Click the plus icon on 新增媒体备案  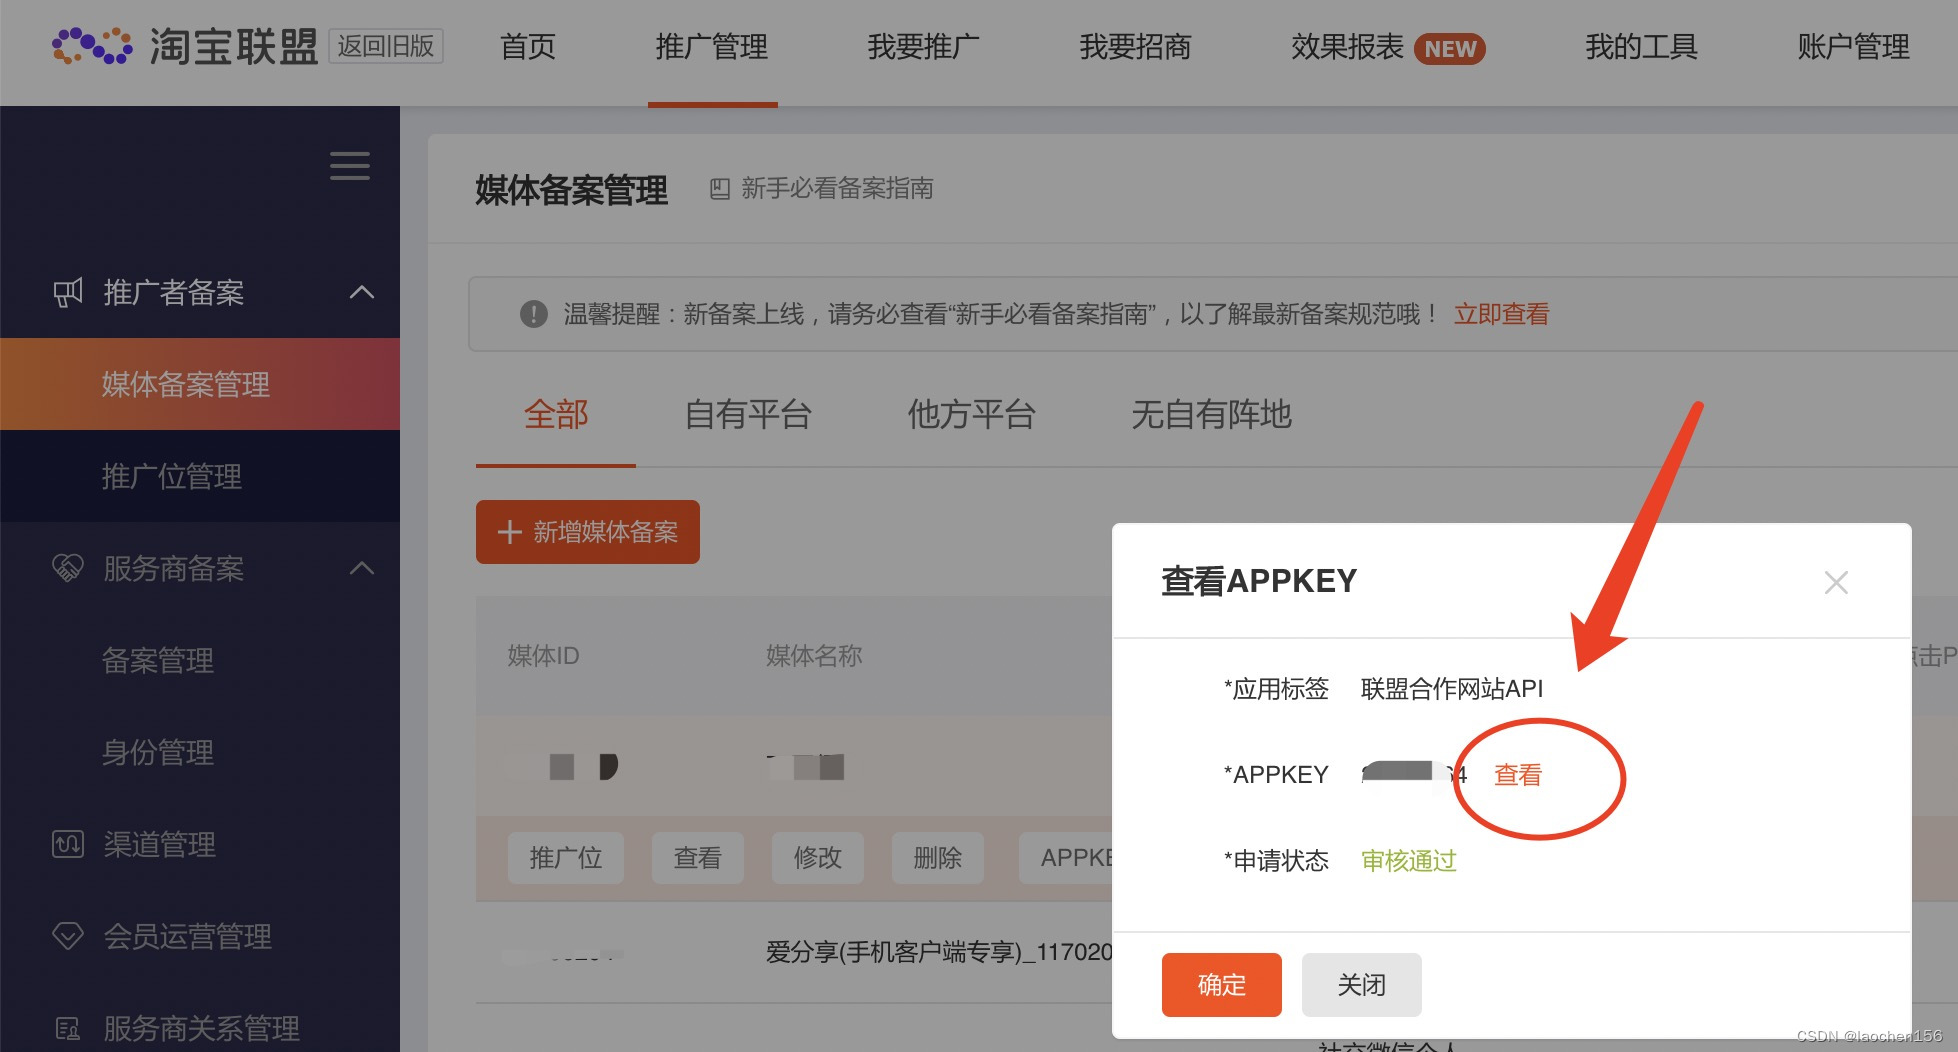[510, 532]
